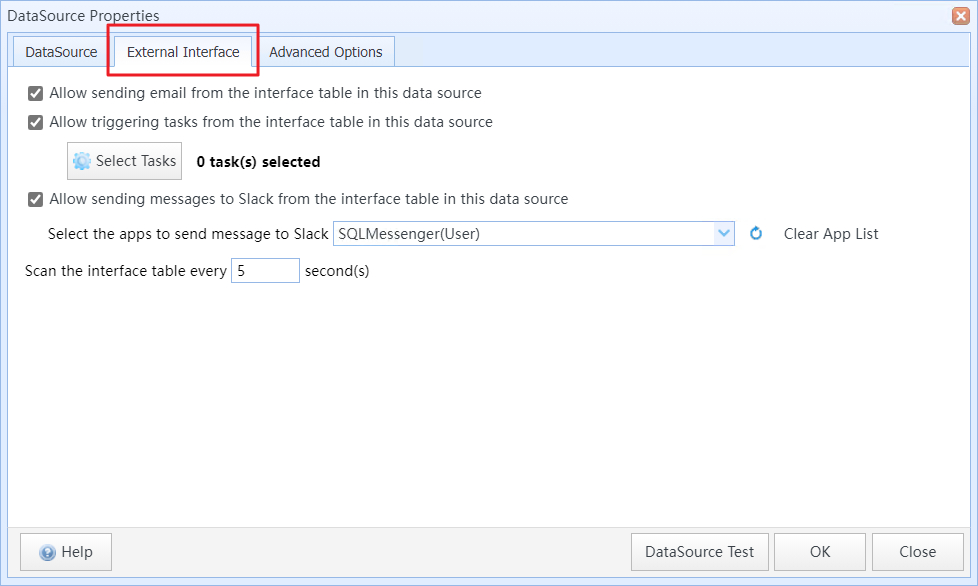Switch to the DataSource tab
The image size is (978, 586).
click(x=61, y=52)
